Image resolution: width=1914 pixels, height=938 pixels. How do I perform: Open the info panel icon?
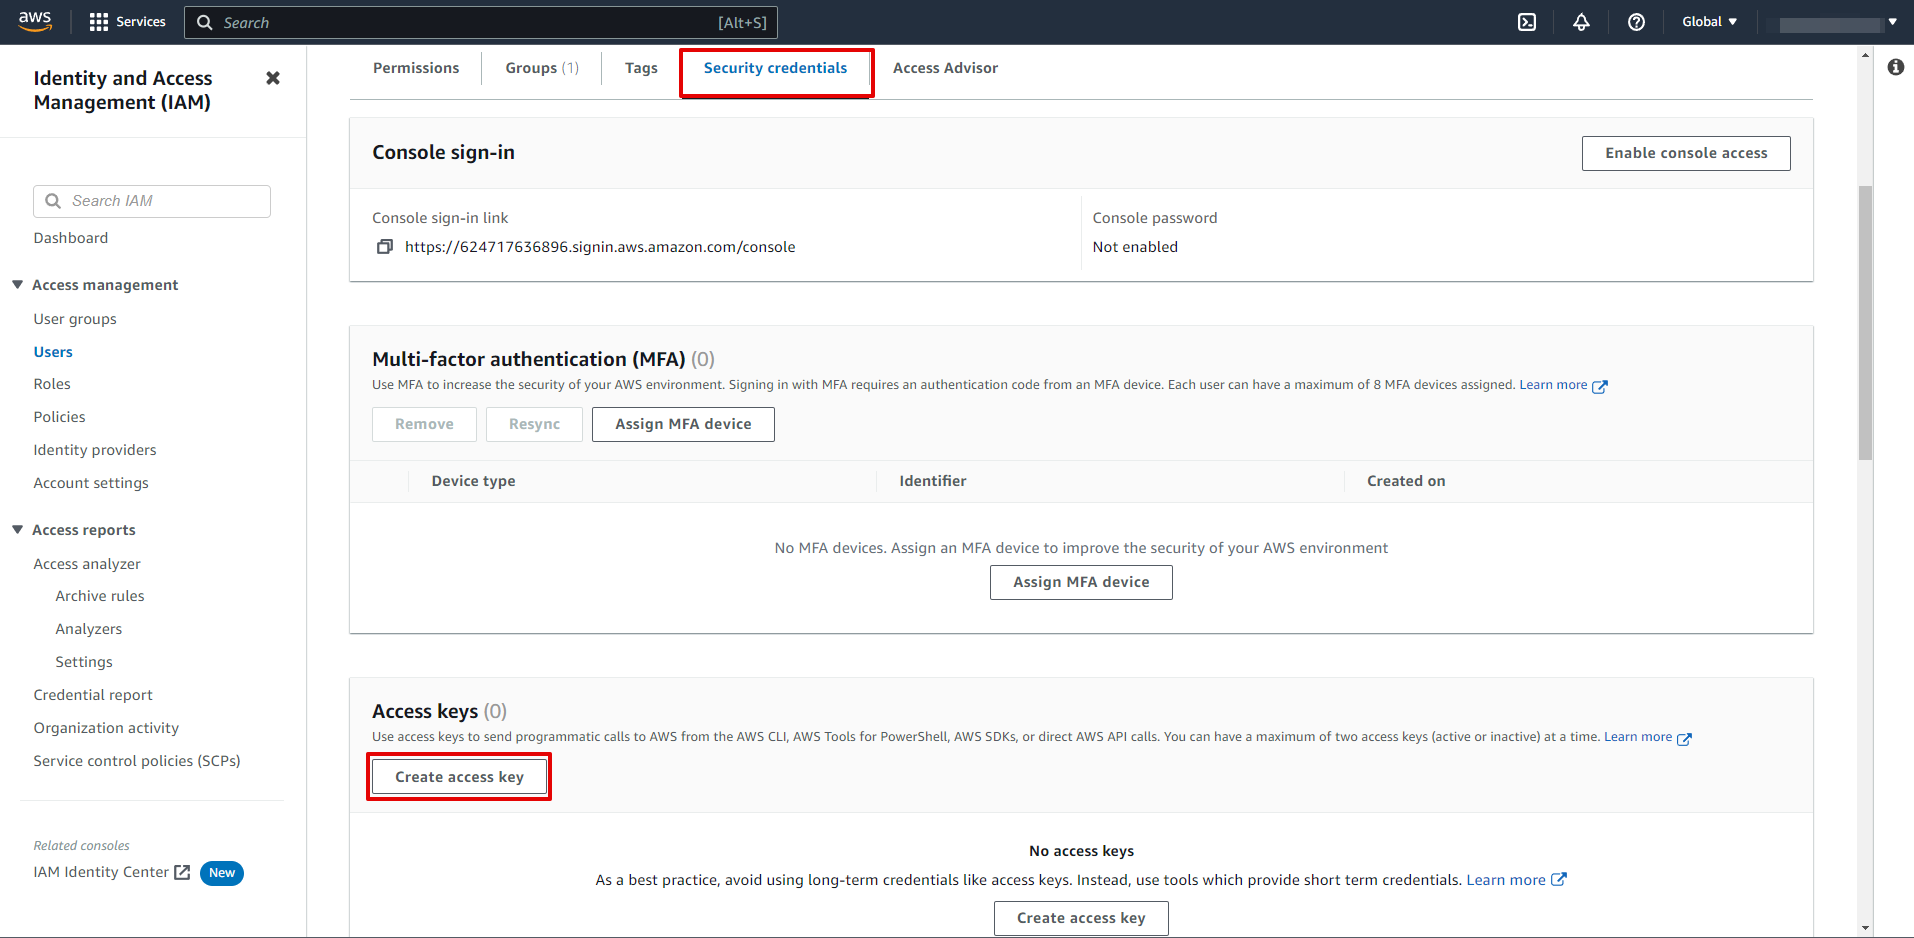point(1895,67)
